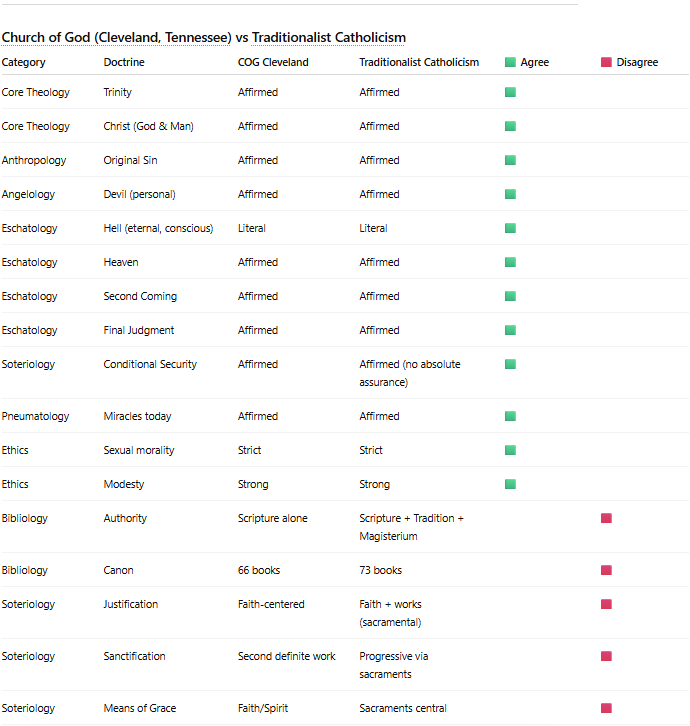Click the green marker in Modesty row
The height and width of the screenshot is (726, 690).
[x=510, y=484]
